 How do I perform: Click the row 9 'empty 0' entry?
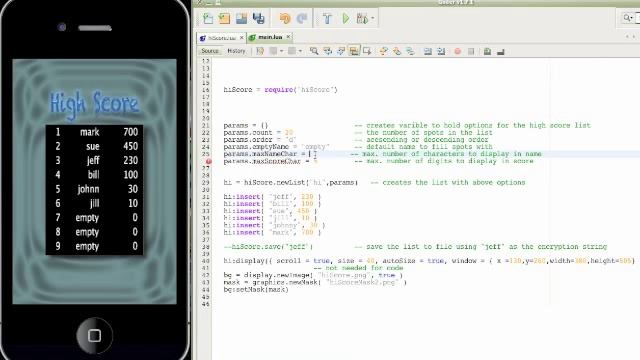click(x=94, y=246)
